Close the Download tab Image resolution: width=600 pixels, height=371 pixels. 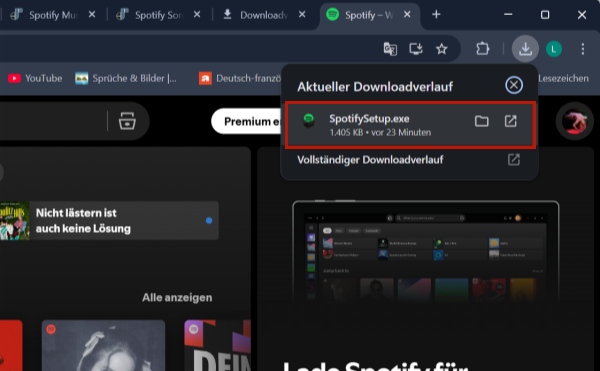302,15
